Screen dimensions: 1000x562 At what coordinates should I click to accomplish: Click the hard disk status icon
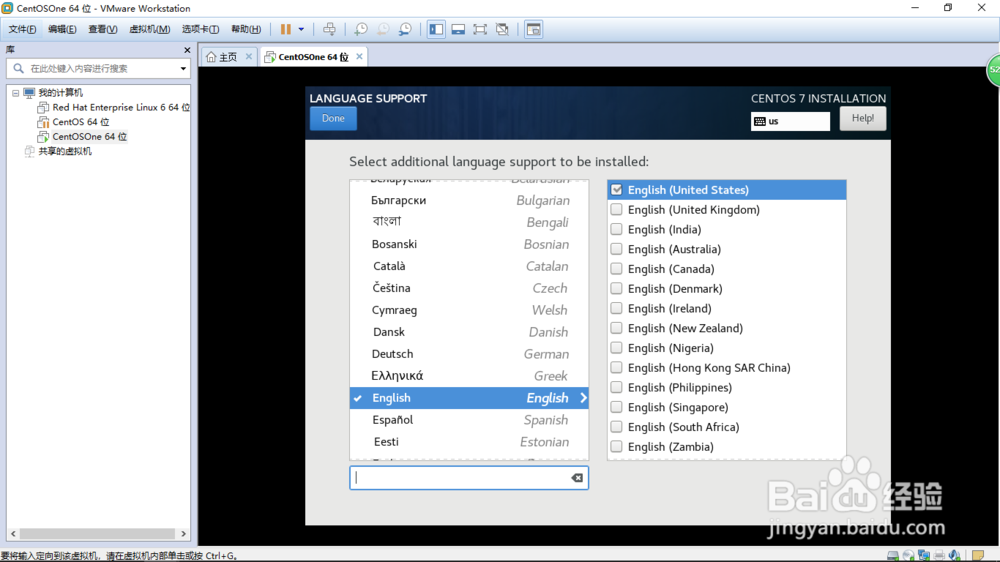(893, 556)
